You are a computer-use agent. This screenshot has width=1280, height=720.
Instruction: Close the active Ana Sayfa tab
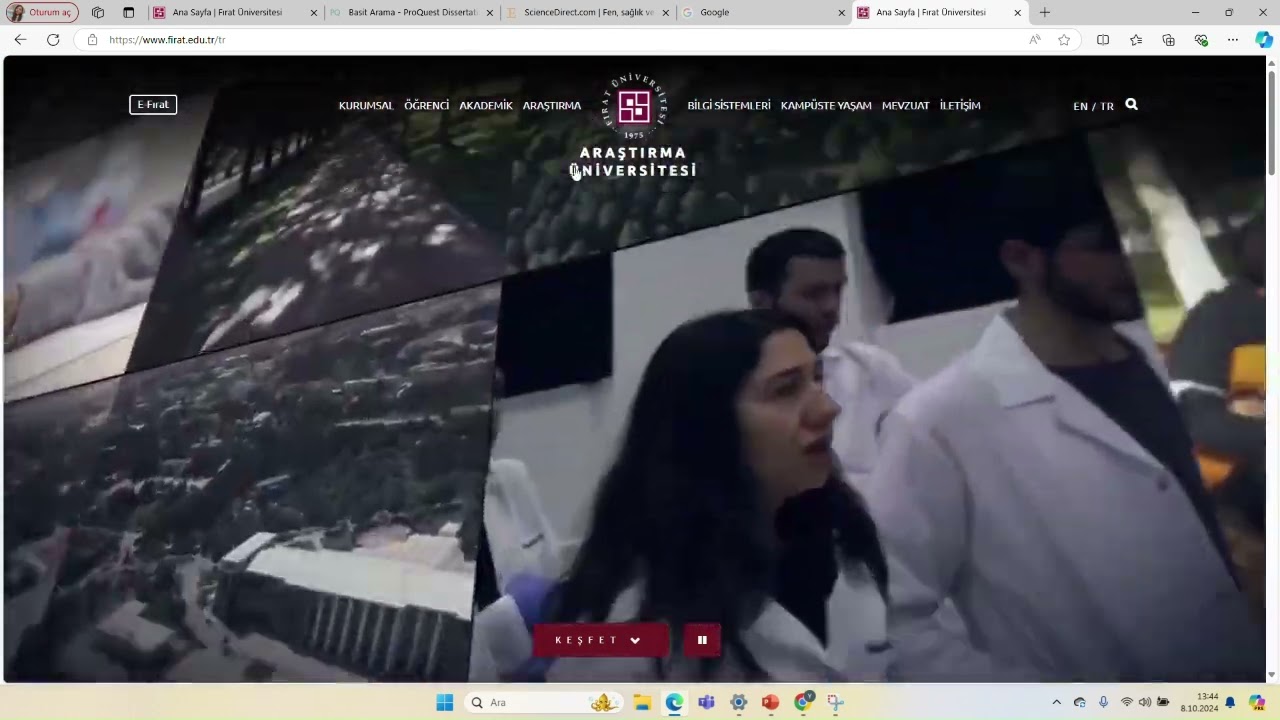click(1017, 13)
